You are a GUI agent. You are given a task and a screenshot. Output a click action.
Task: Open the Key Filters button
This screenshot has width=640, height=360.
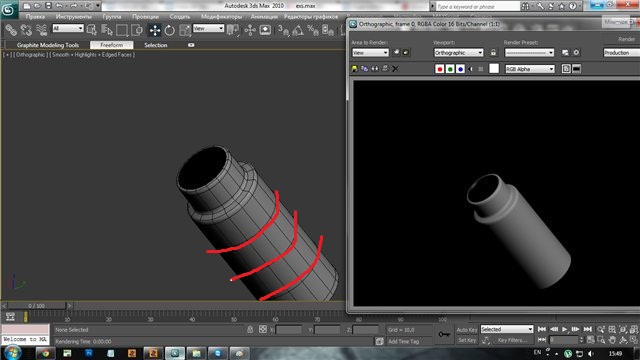[x=512, y=340]
